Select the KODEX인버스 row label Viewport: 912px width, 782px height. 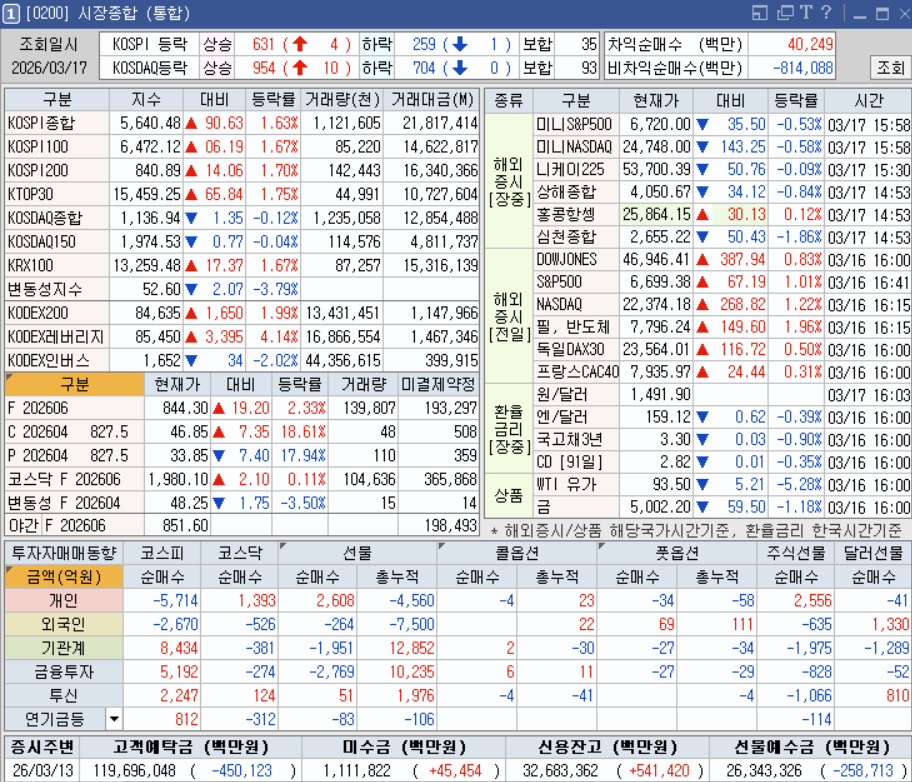pos(57,360)
